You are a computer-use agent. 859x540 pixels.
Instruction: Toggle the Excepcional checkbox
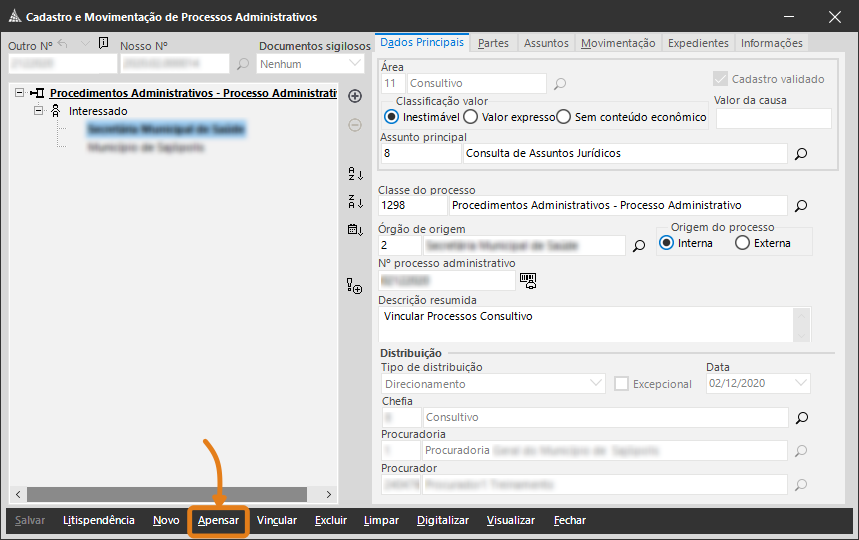[621, 384]
